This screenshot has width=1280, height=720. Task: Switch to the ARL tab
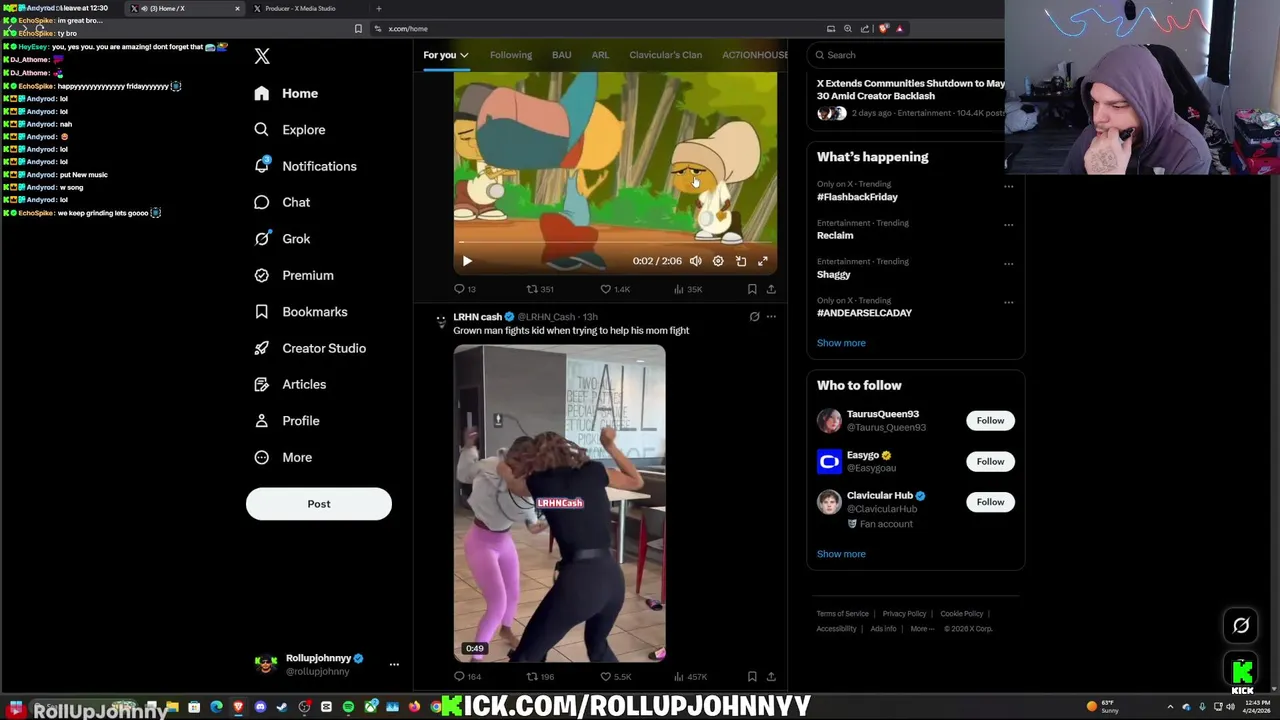tap(600, 55)
